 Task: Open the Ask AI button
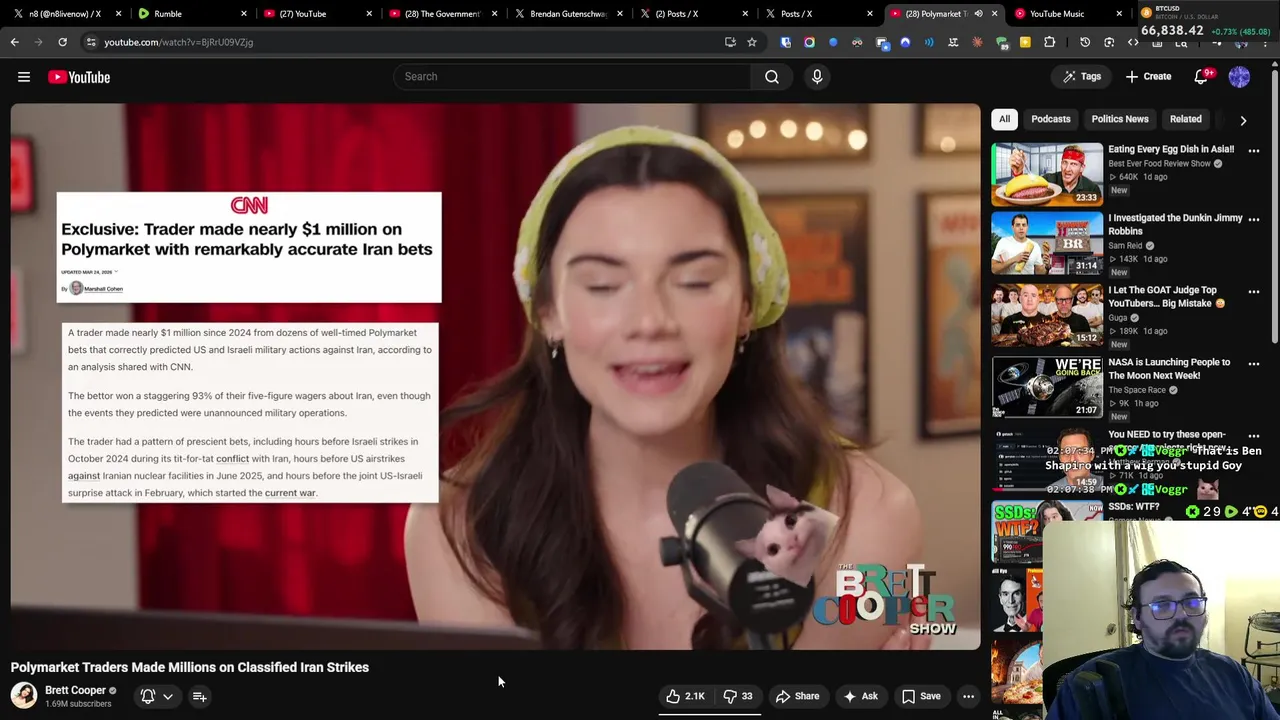click(x=861, y=696)
